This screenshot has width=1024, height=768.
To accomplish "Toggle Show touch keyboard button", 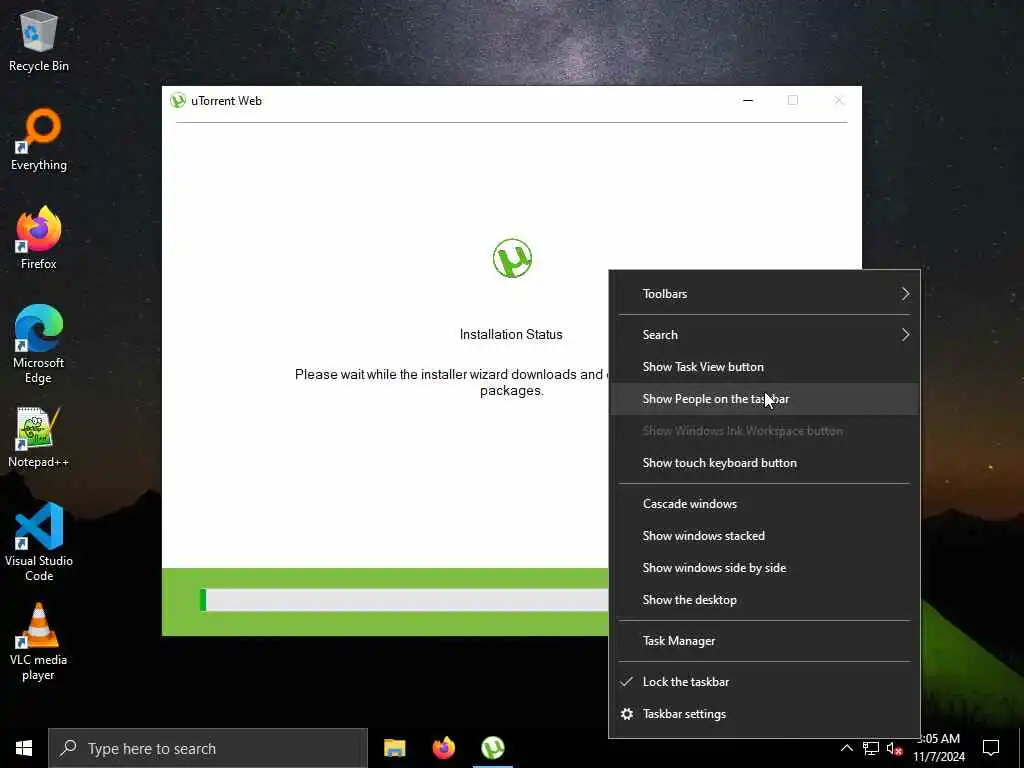I will click(764, 463).
